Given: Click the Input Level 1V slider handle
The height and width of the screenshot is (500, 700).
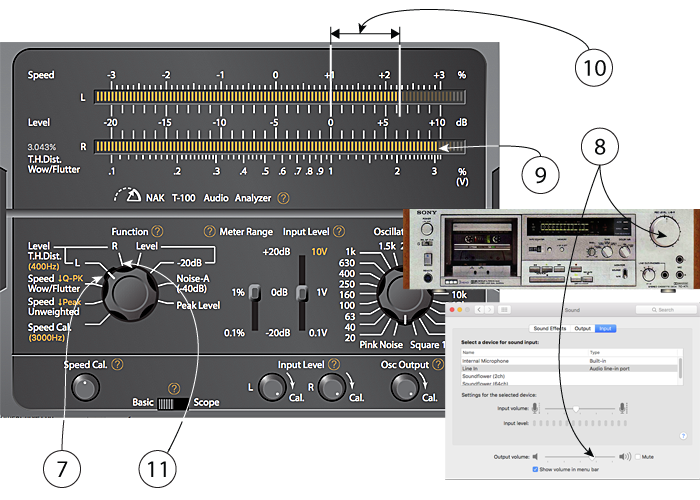Looking at the screenshot, I should pyautogui.click(x=302, y=293).
